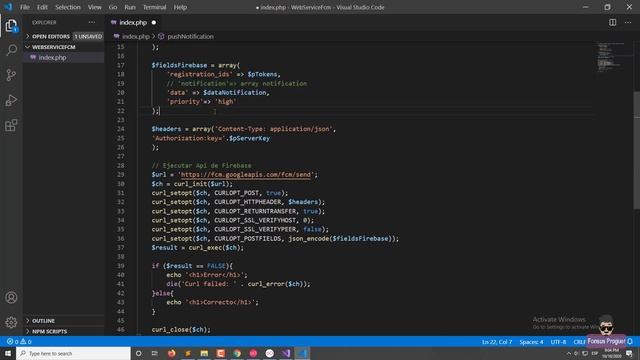
Task: Click the unsaved dot on index.php tab
Action: (154, 22)
